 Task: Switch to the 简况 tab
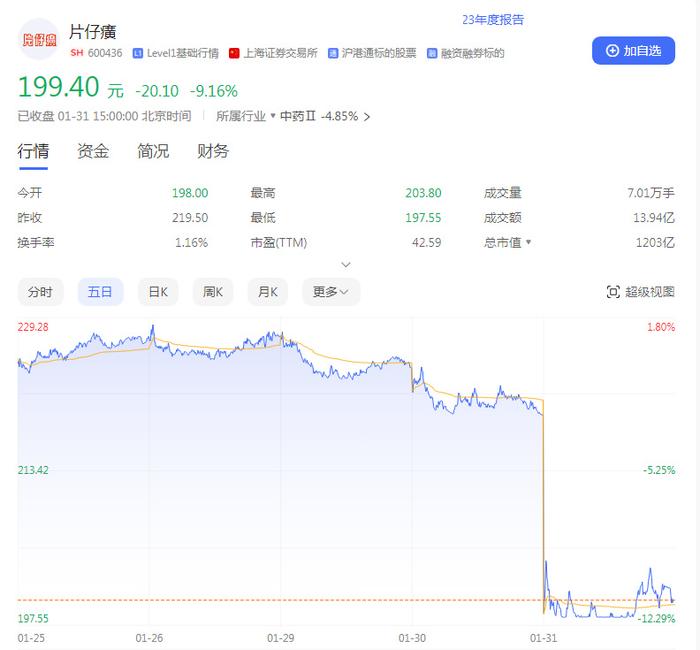153,151
